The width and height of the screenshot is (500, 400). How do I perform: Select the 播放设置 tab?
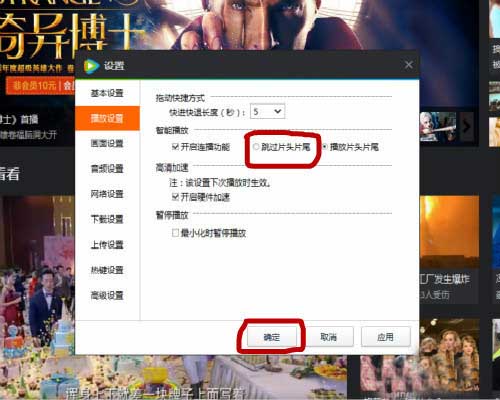pyautogui.click(x=107, y=118)
